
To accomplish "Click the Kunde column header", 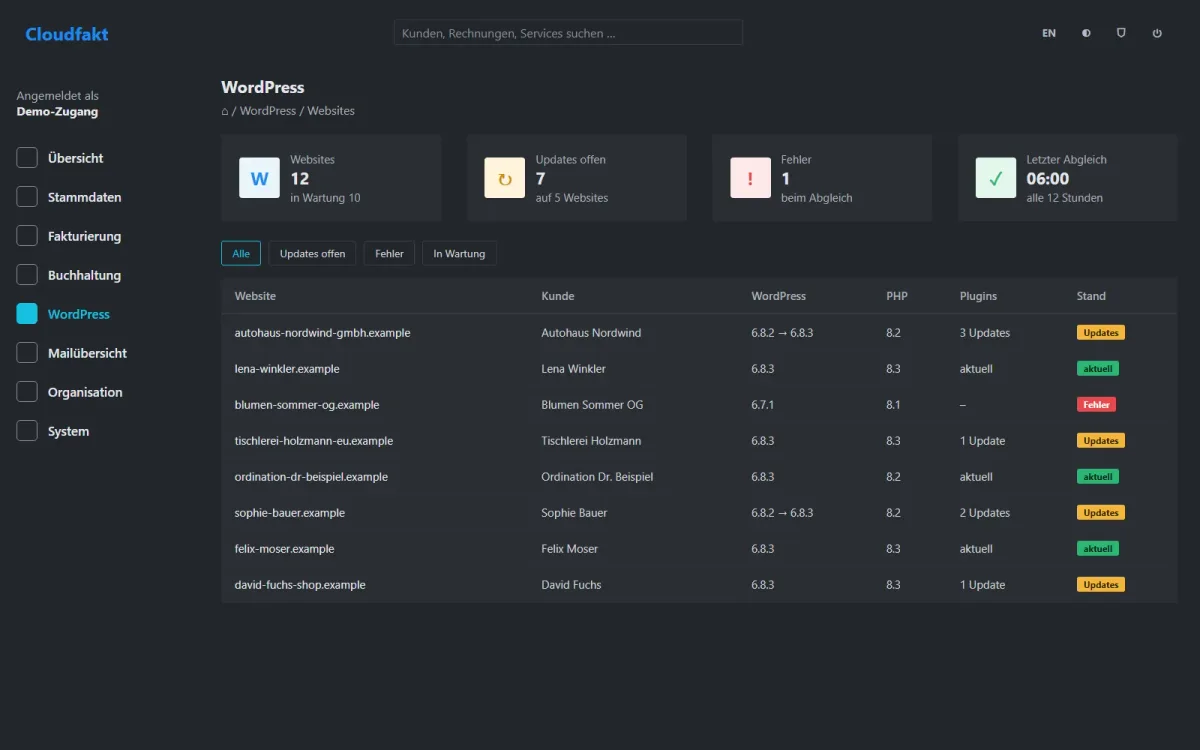I will point(558,296).
